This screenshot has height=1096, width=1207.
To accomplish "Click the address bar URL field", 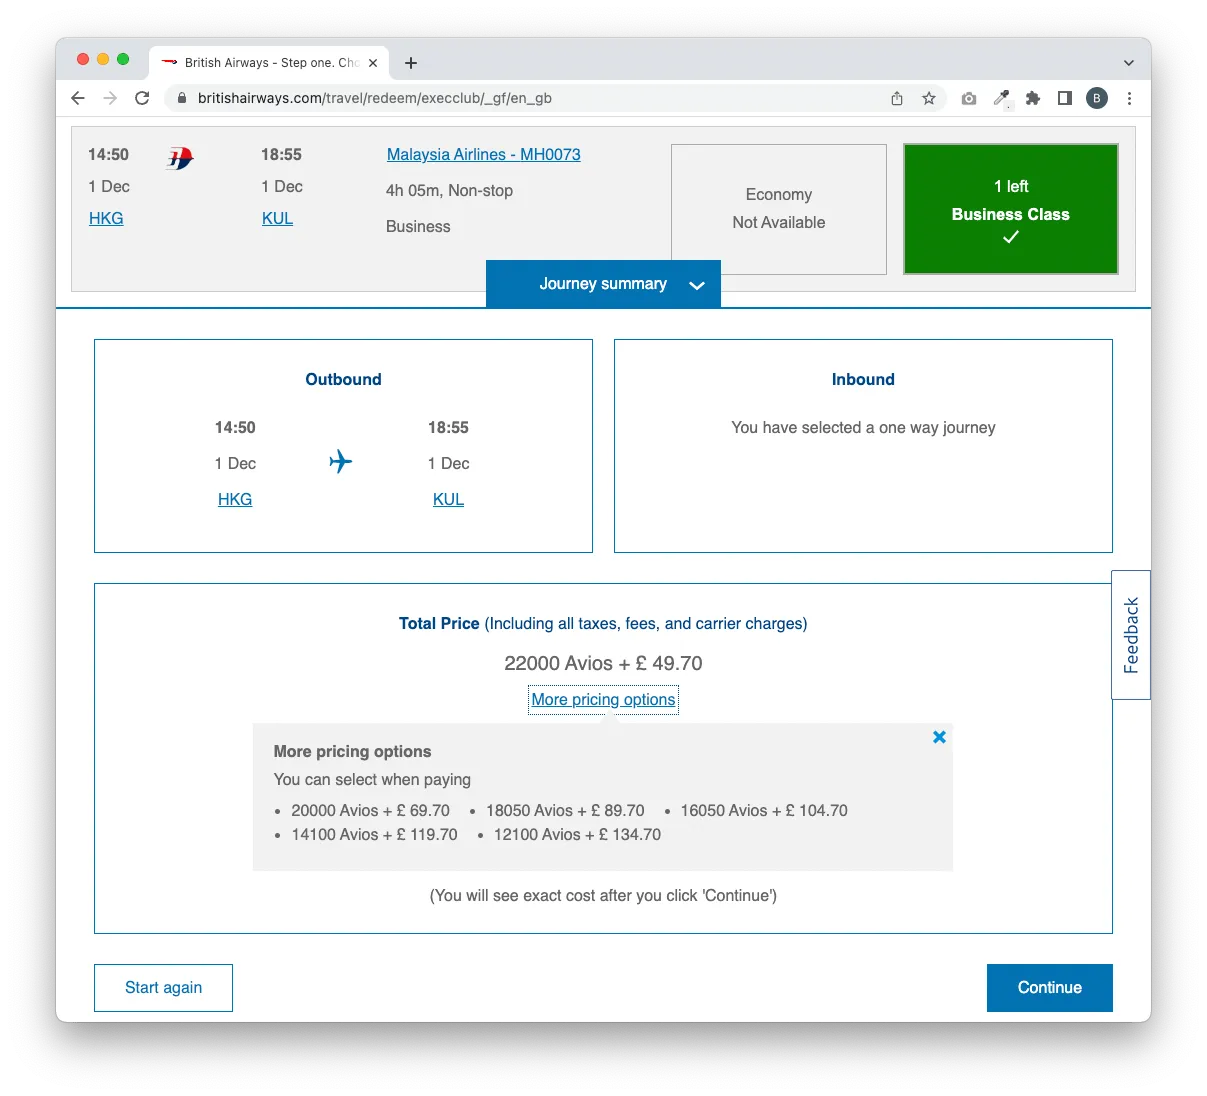I will [530, 98].
